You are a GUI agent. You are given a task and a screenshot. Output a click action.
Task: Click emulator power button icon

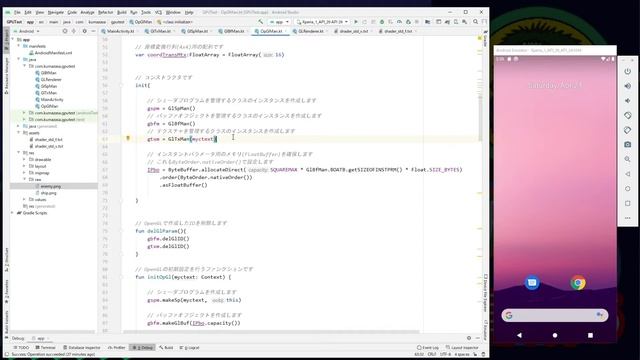coord(628,71)
